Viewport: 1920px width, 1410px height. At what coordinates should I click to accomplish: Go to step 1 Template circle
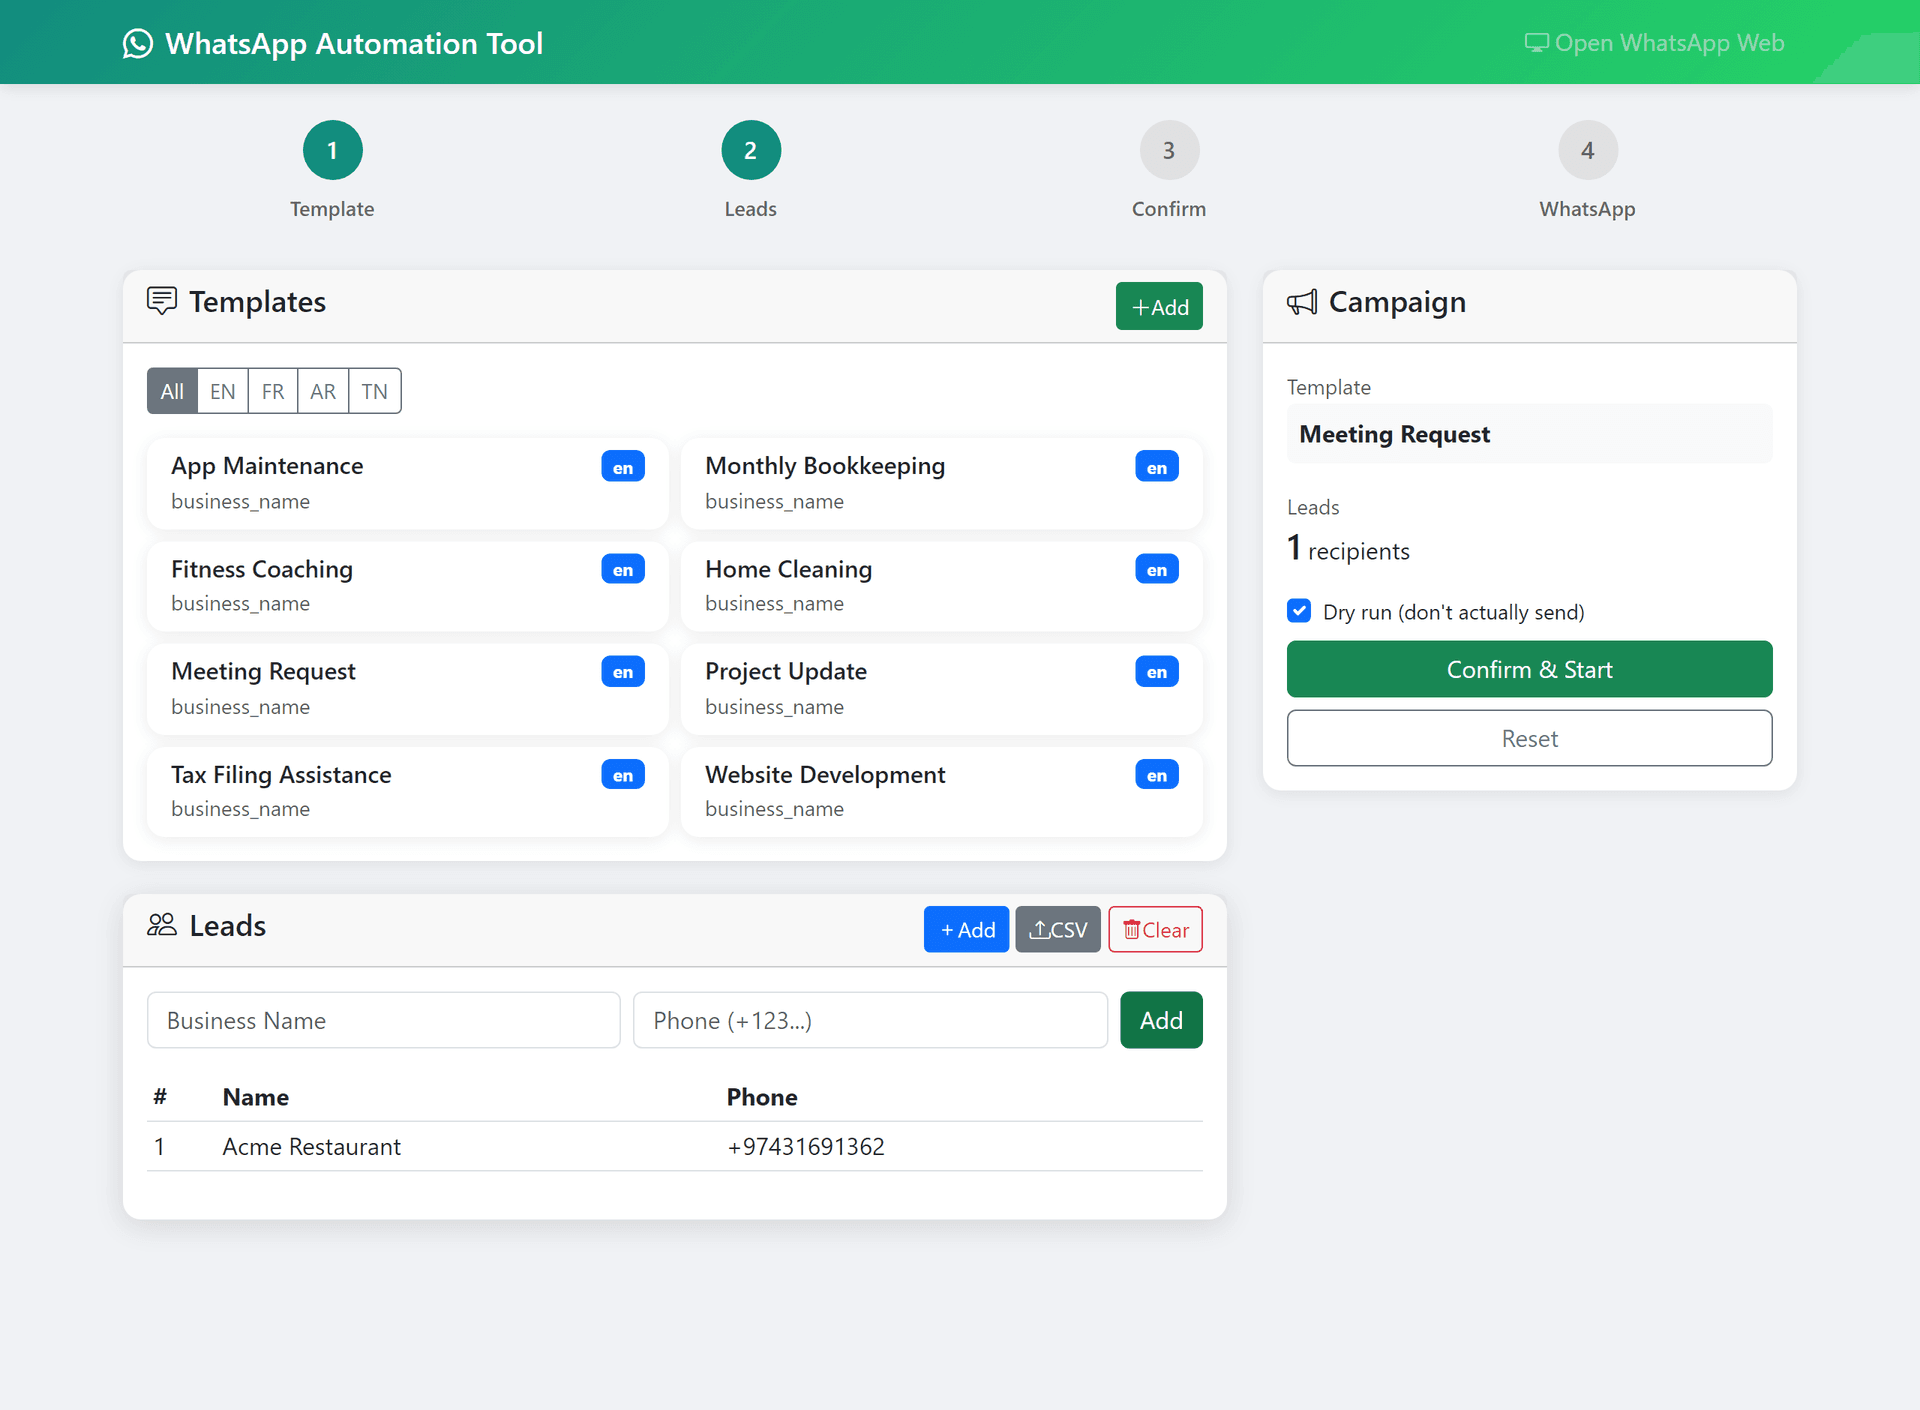pyautogui.click(x=332, y=150)
